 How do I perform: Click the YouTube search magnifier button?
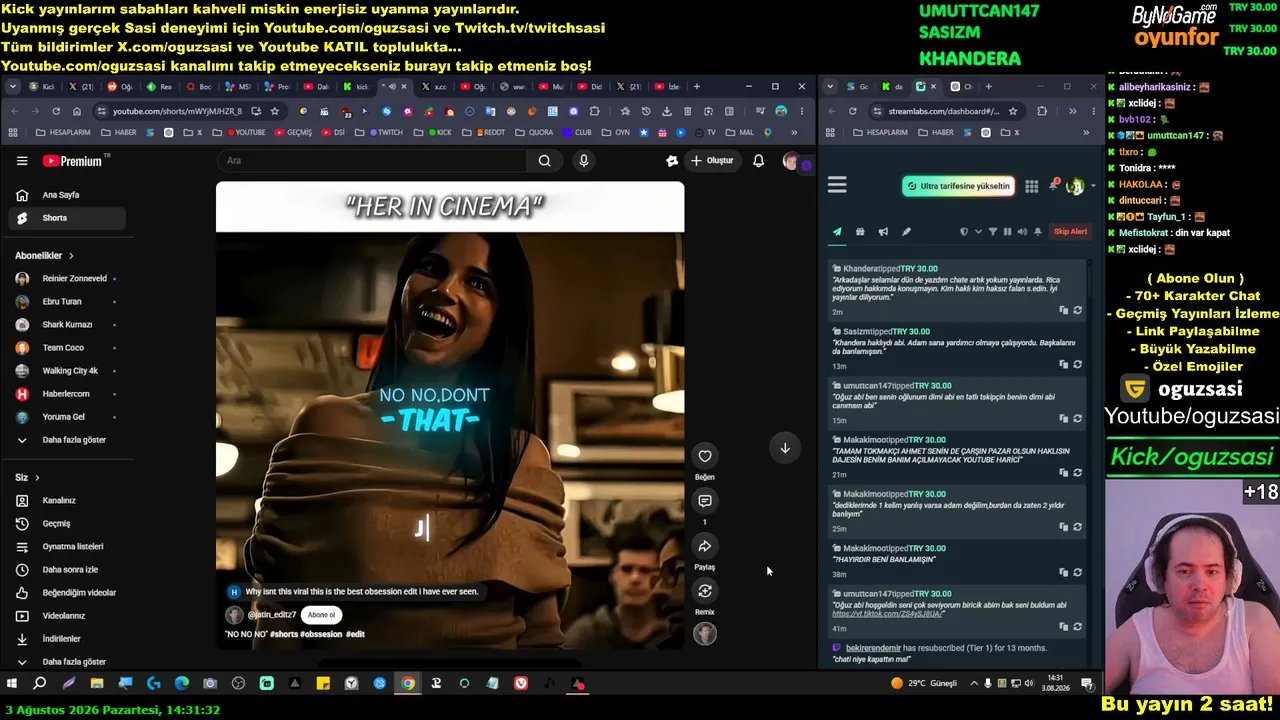pos(544,161)
